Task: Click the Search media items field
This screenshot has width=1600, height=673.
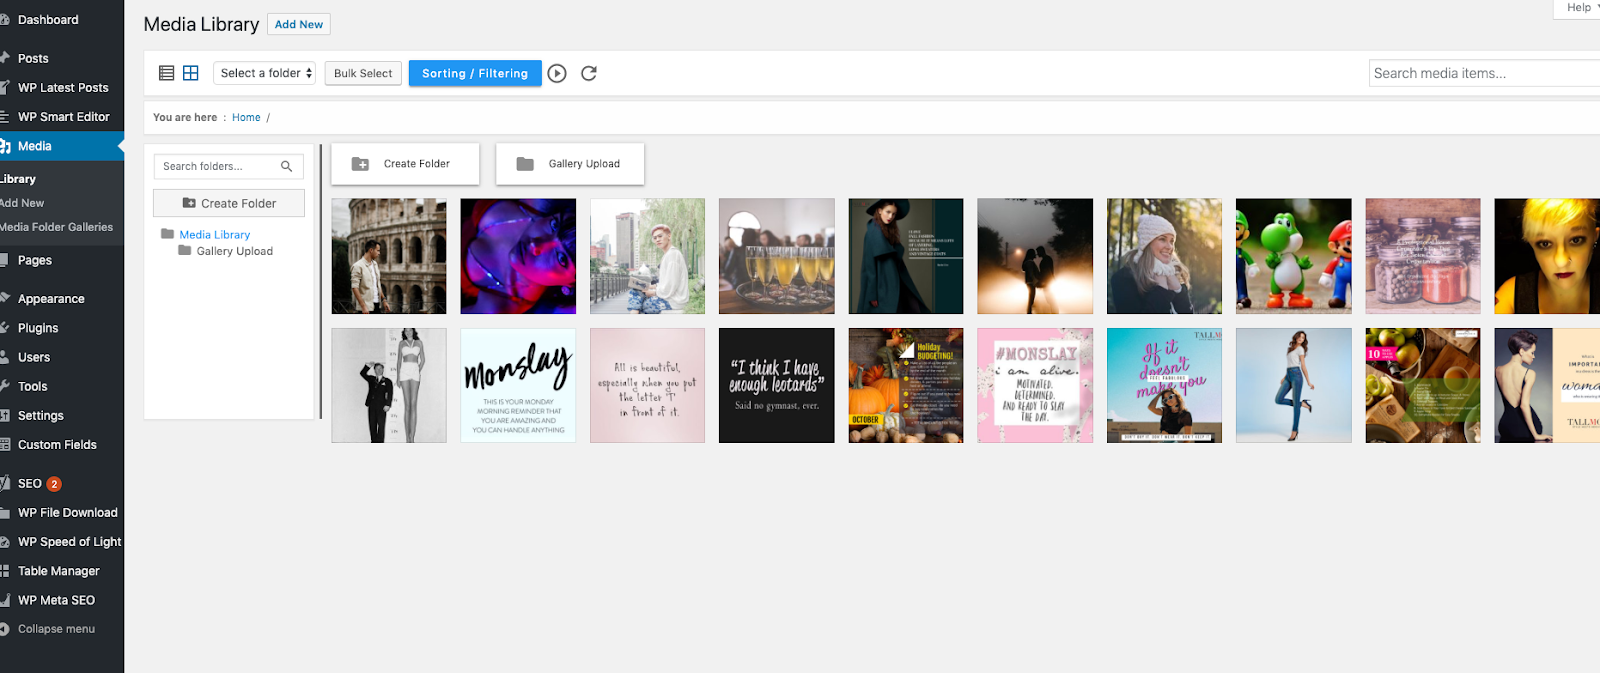Action: (x=1484, y=73)
